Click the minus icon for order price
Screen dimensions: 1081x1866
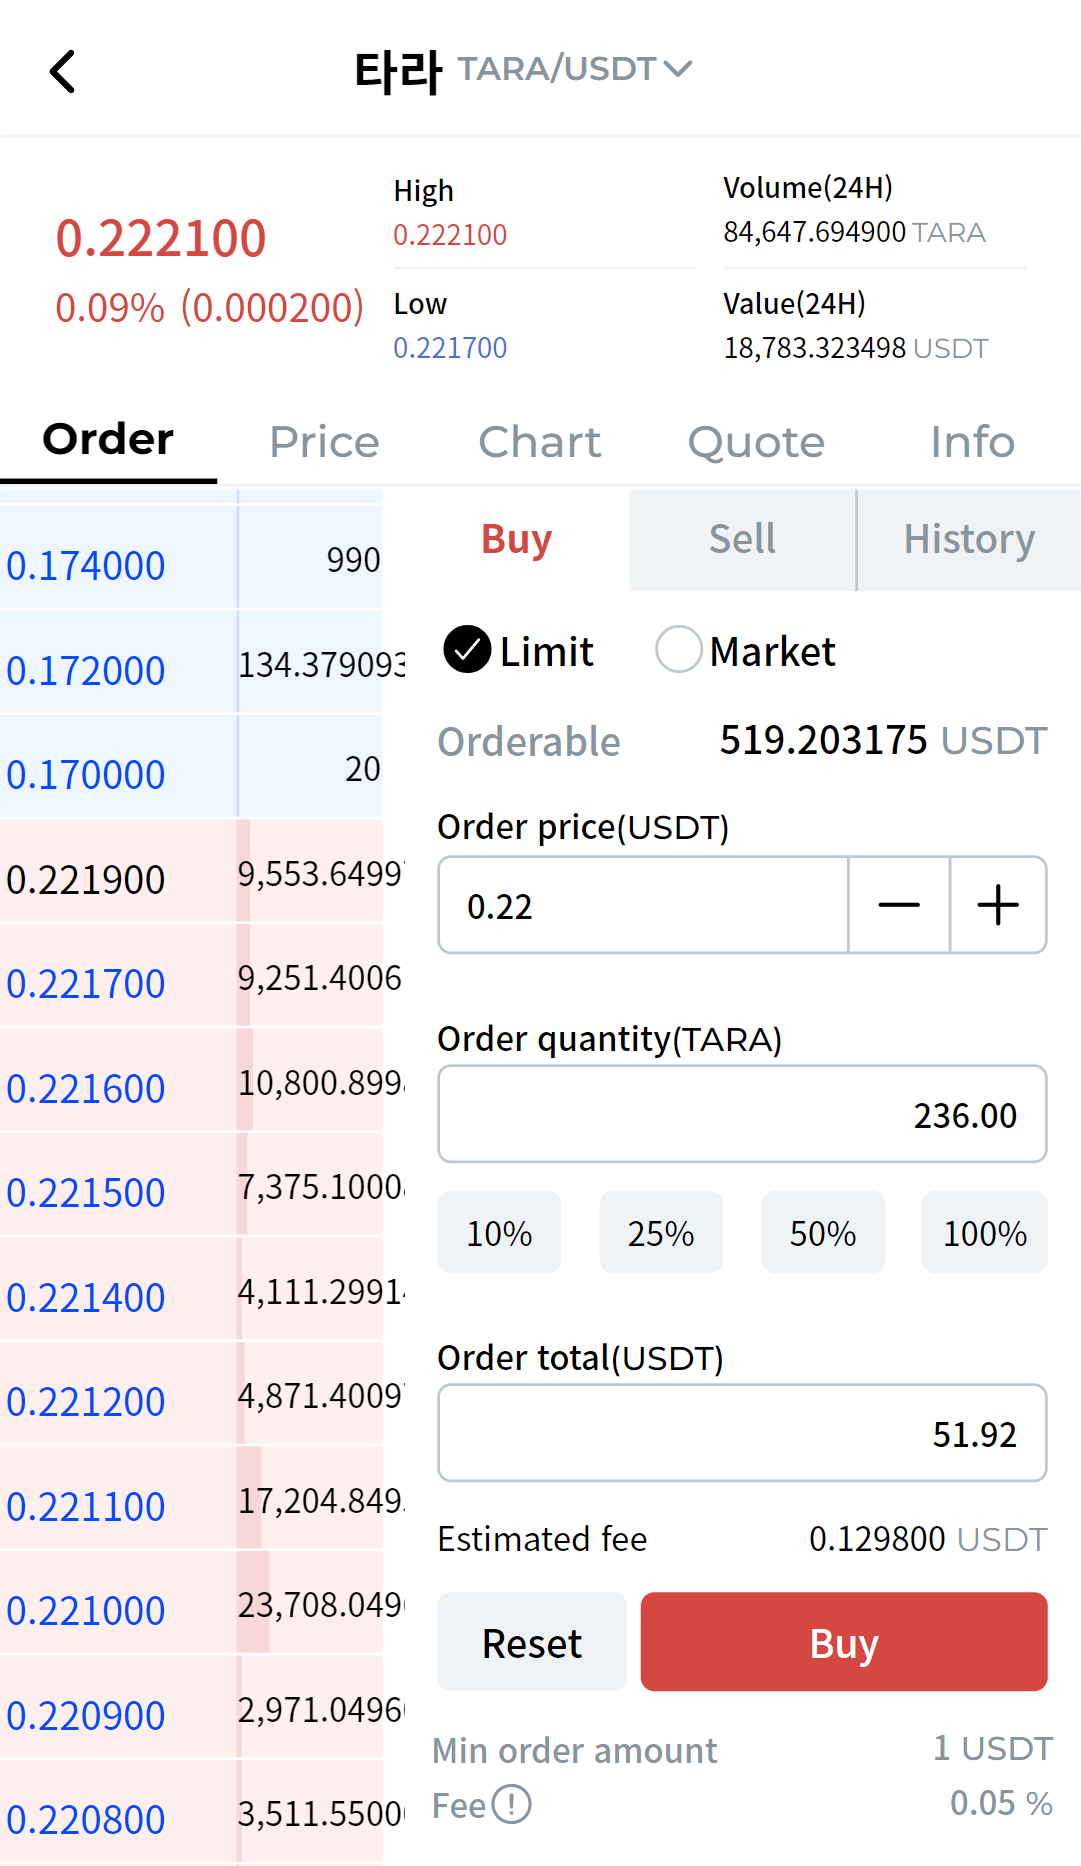click(x=898, y=905)
